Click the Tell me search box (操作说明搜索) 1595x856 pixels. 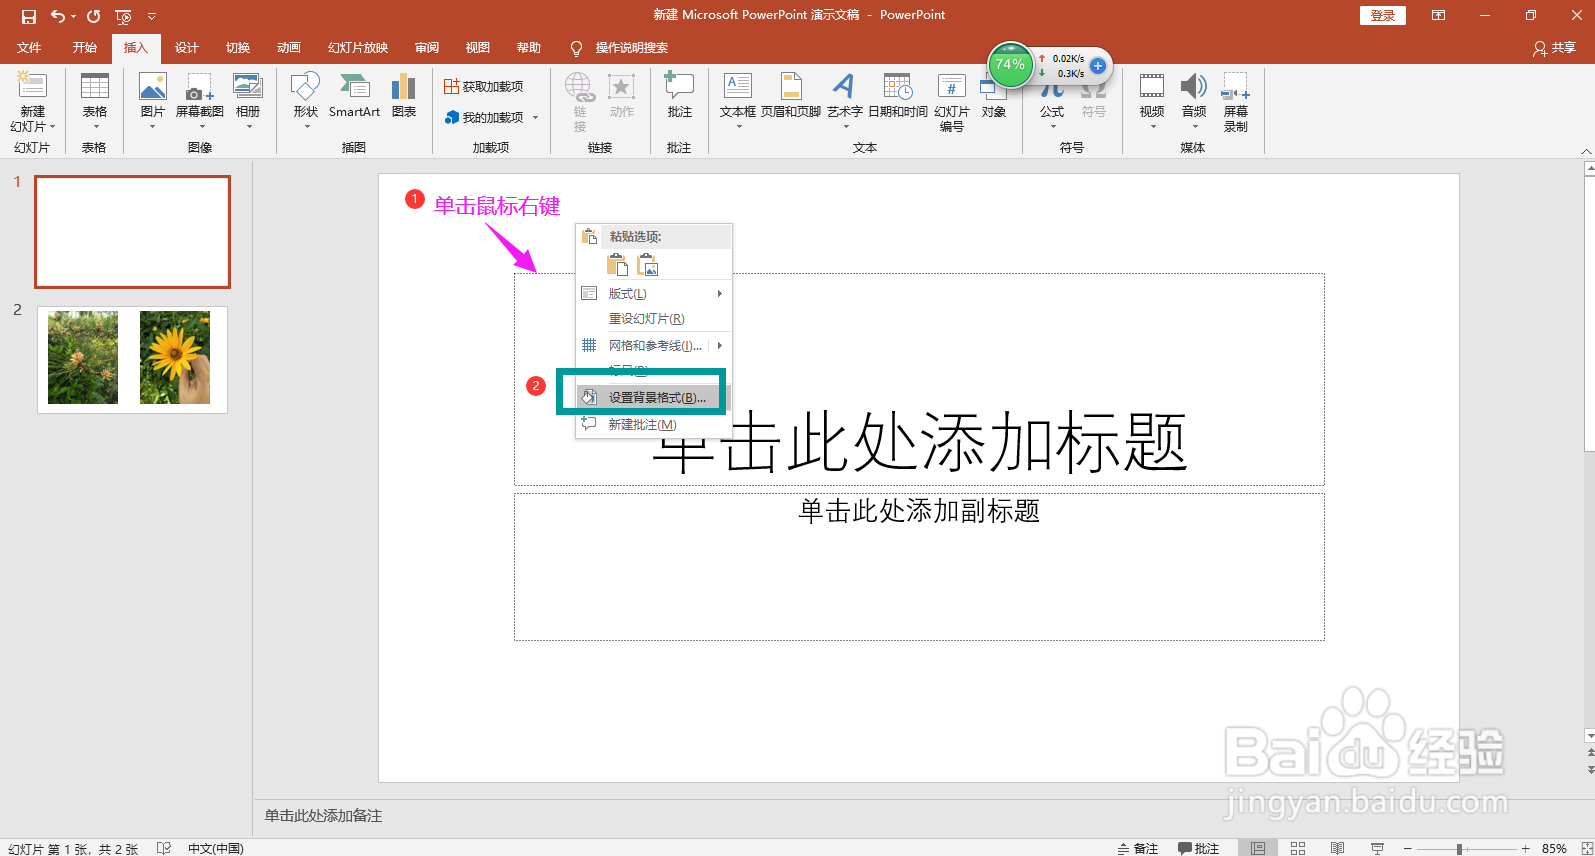click(631, 48)
